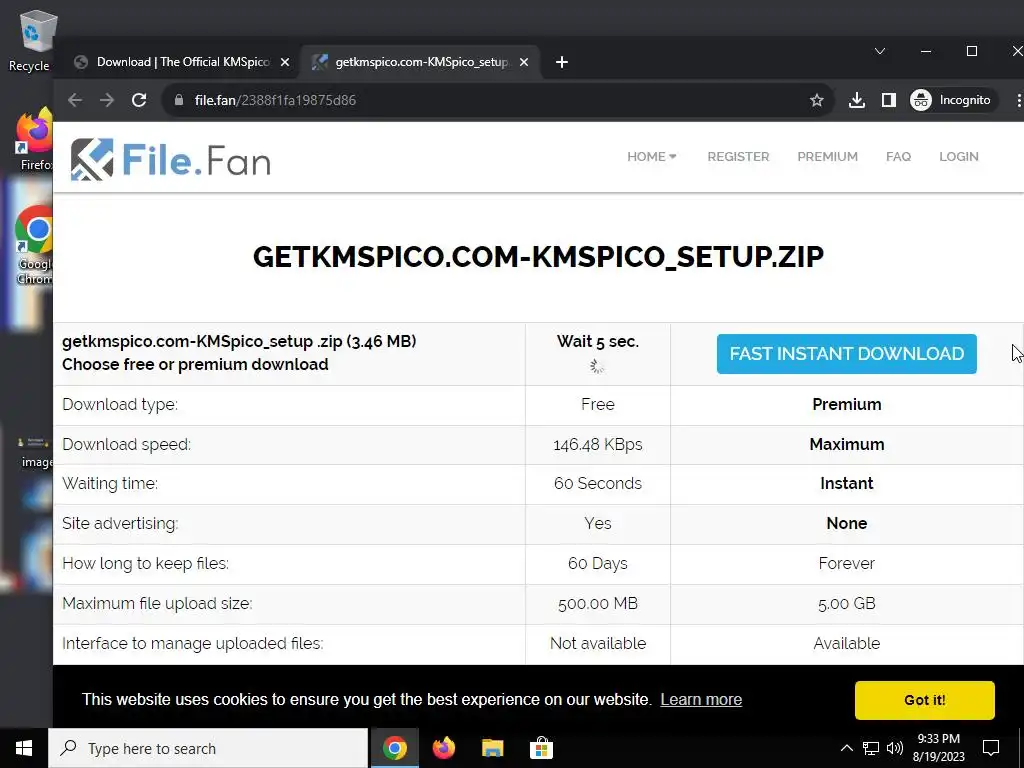
Task: Click the Wait 5 sec. text
Action: click(598, 342)
